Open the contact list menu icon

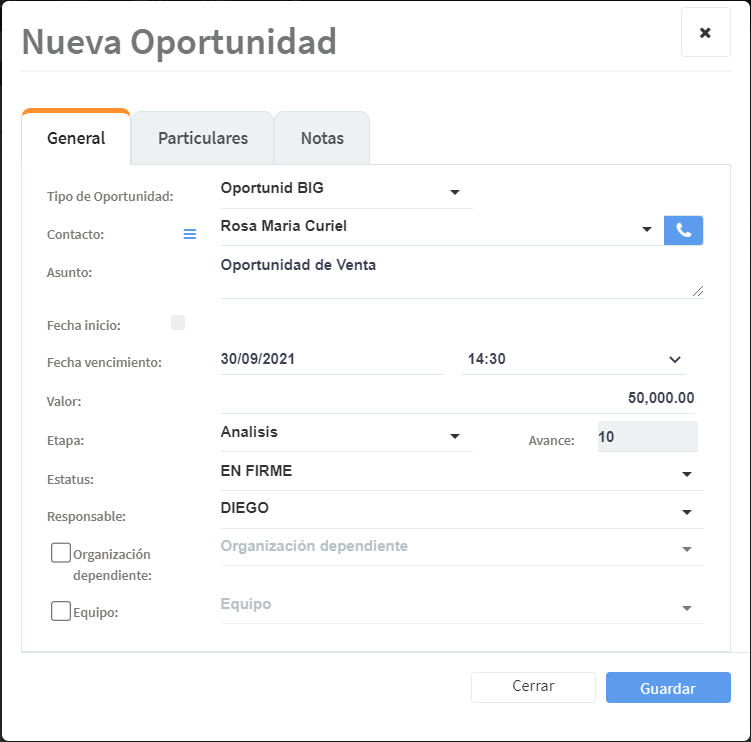pos(189,234)
